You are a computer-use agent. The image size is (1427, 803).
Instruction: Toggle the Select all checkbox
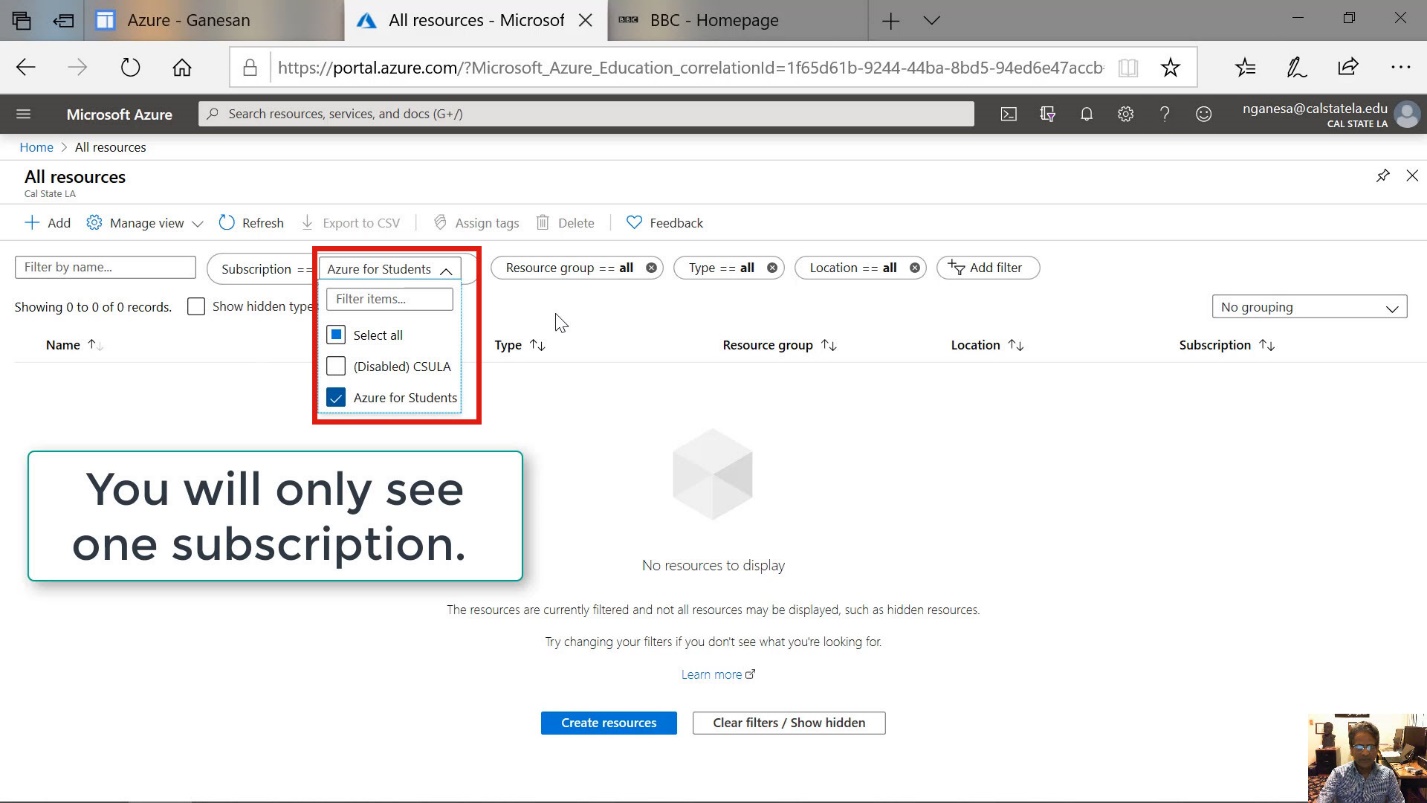(336, 335)
